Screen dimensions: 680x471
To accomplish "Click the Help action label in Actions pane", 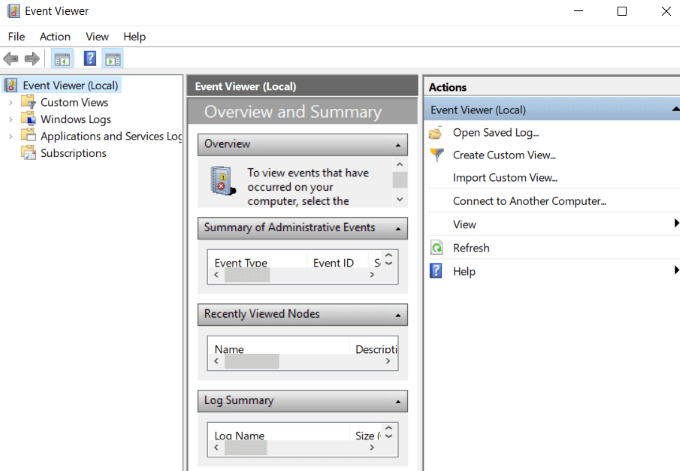I will [464, 271].
